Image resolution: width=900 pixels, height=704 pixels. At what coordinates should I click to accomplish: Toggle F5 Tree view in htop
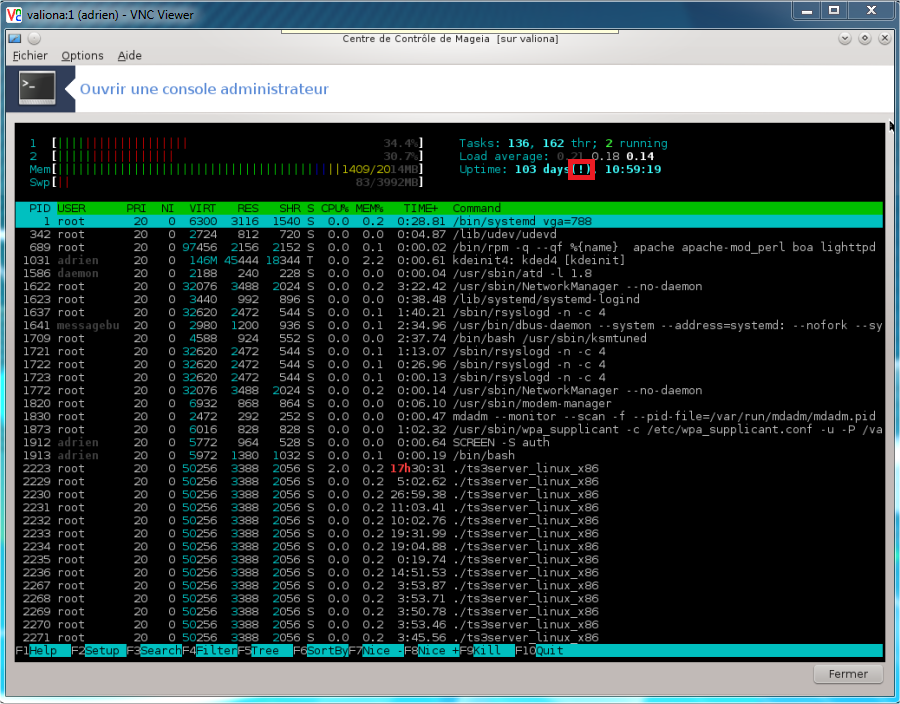265,651
